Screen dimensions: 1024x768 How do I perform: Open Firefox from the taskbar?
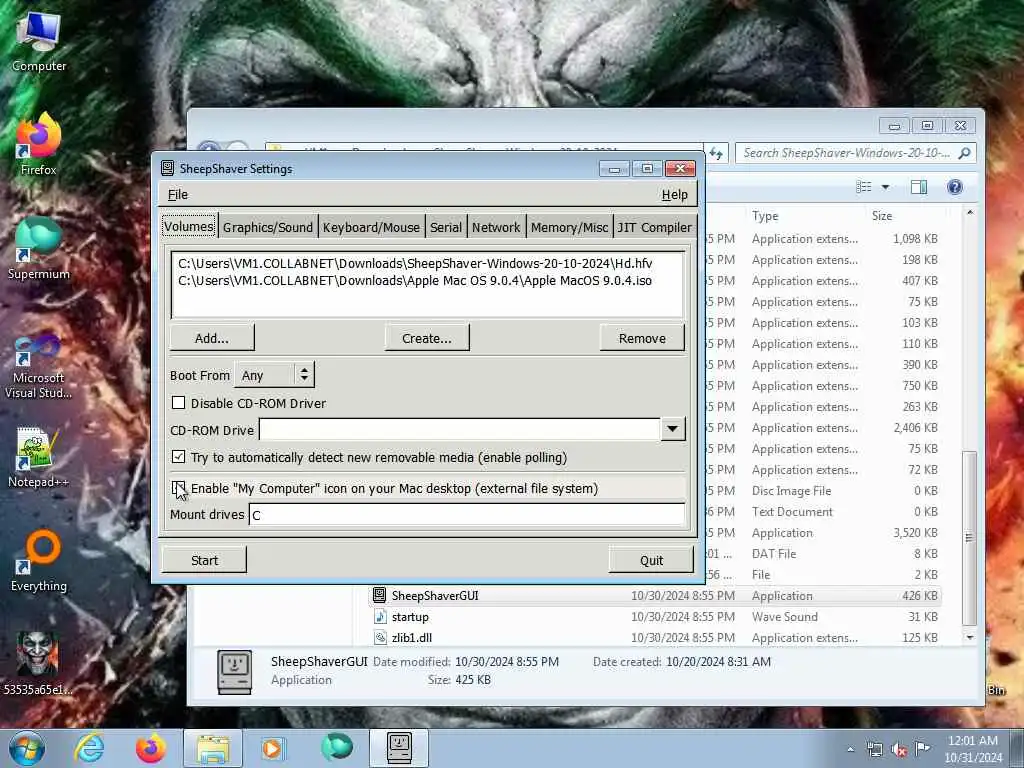(150, 748)
